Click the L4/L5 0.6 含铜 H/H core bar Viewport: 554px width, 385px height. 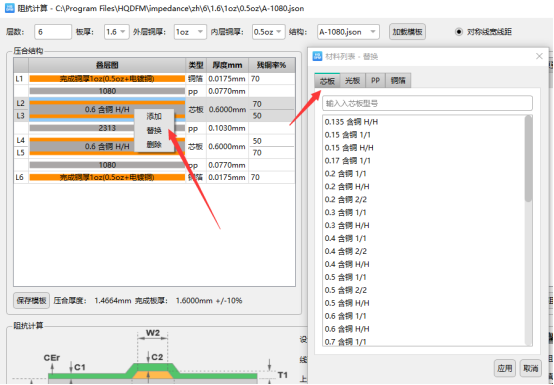(x=107, y=146)
